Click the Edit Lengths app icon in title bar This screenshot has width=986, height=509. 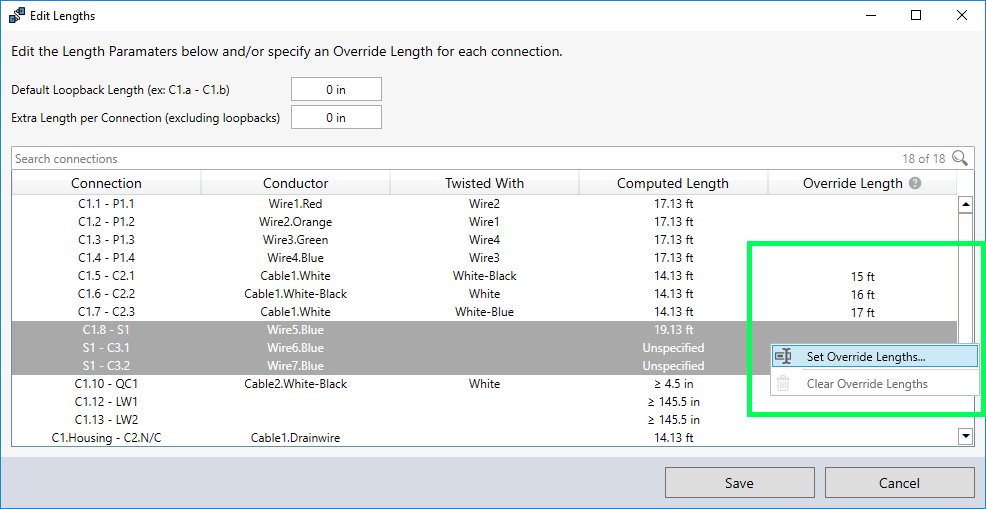click(x=16, y=16)
